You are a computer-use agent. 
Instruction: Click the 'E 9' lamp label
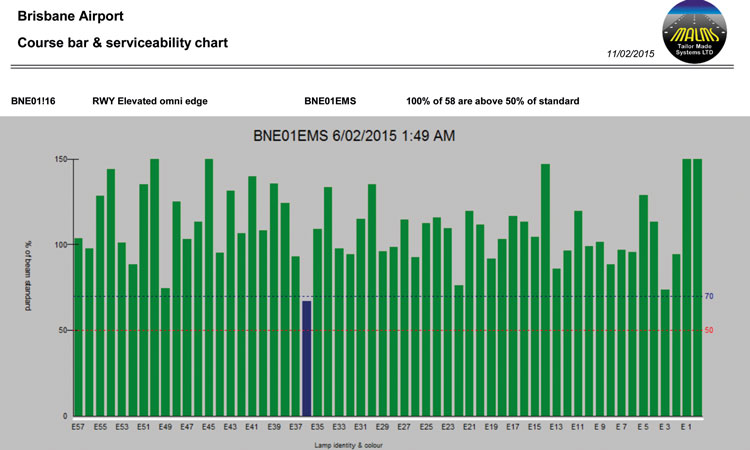600,427
